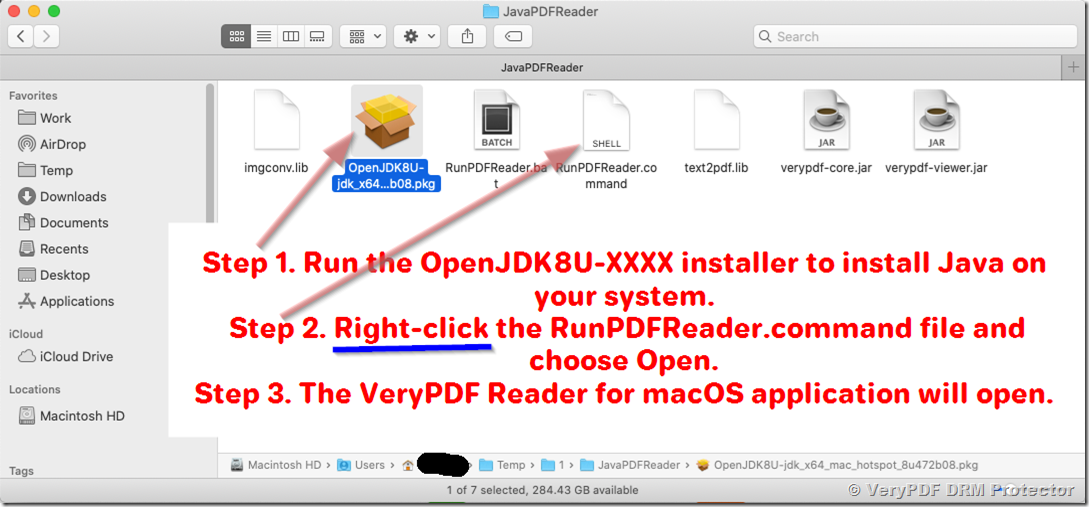This screenshot has height=507, width=1089.
Task: Focus the Search field
Action: pyautogui.click(x=915, y=36)
